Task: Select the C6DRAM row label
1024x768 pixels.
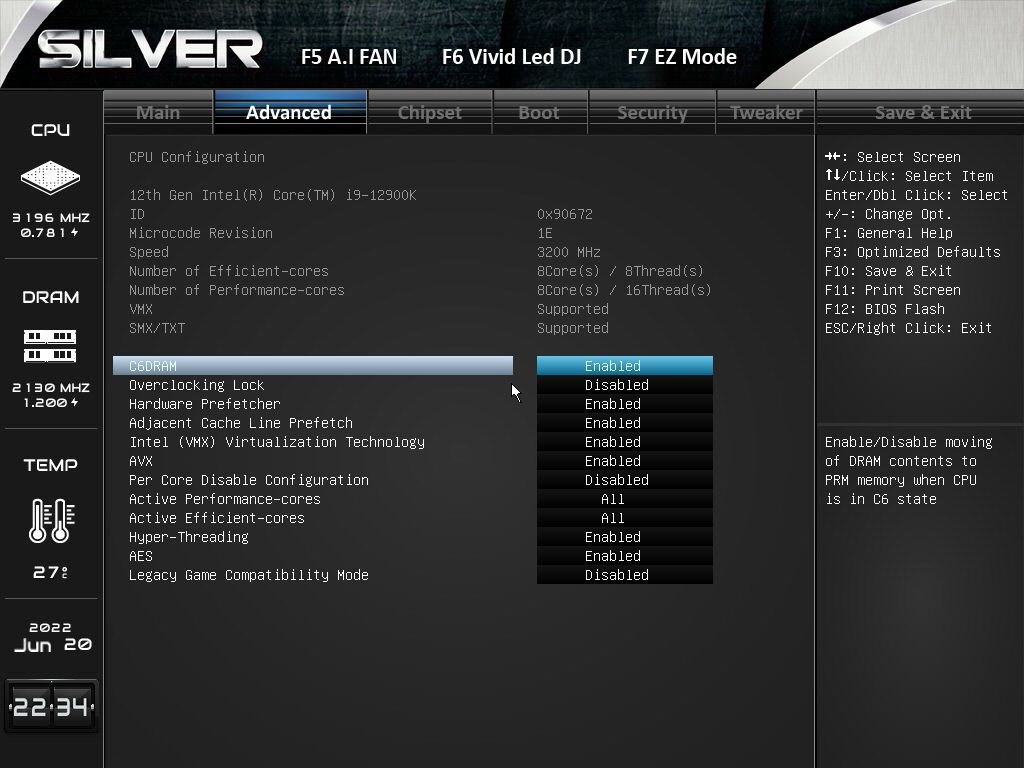Action: click(313, 366)
